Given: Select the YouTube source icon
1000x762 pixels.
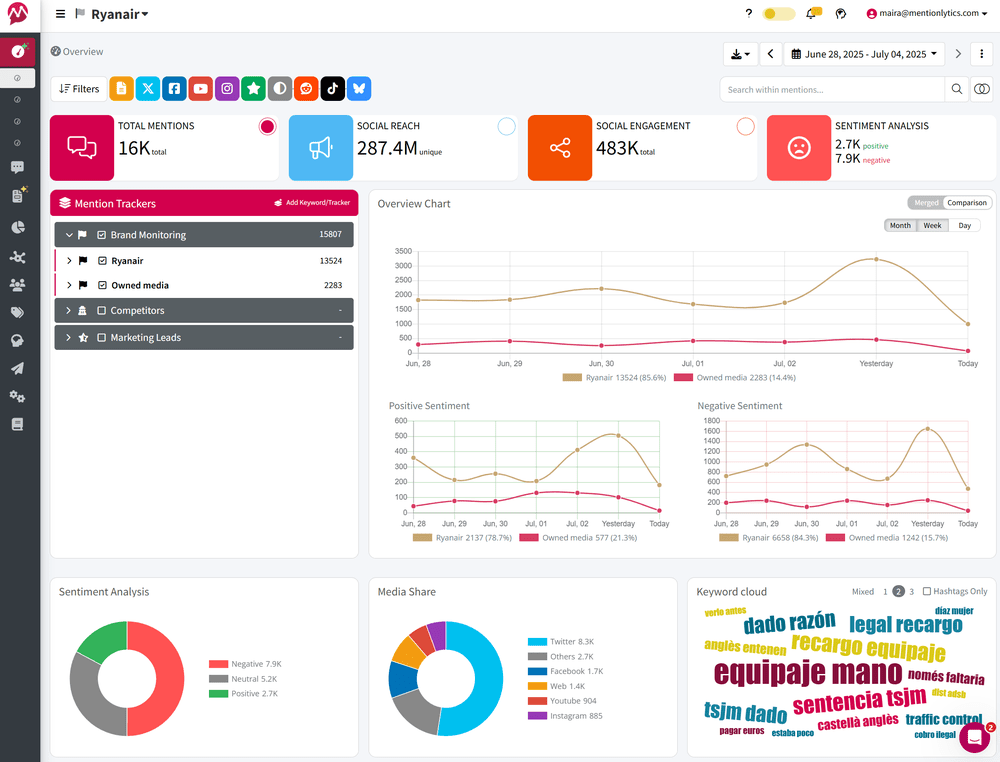Looking at the screenshot, I should click(200, 88).
